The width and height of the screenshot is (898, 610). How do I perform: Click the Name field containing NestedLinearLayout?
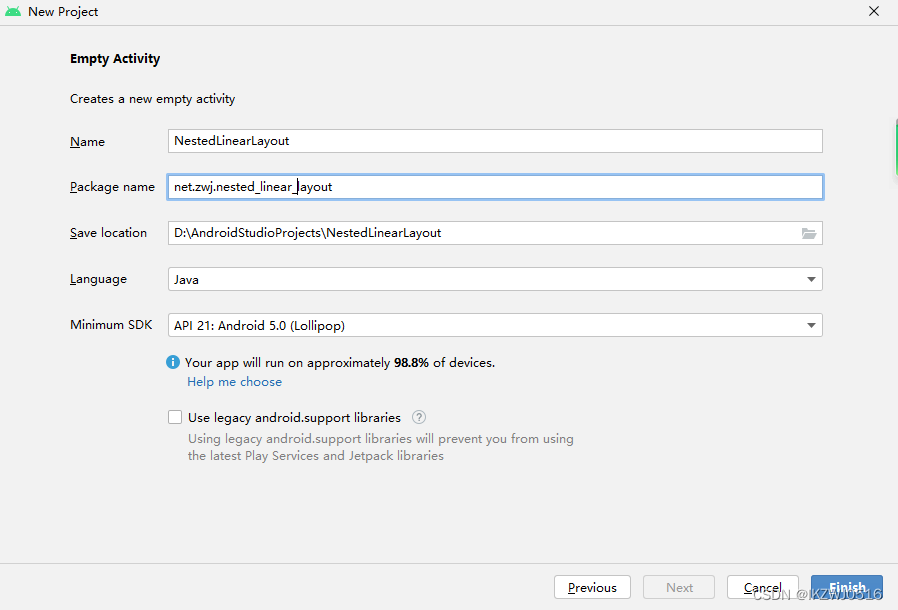[495, 141]
